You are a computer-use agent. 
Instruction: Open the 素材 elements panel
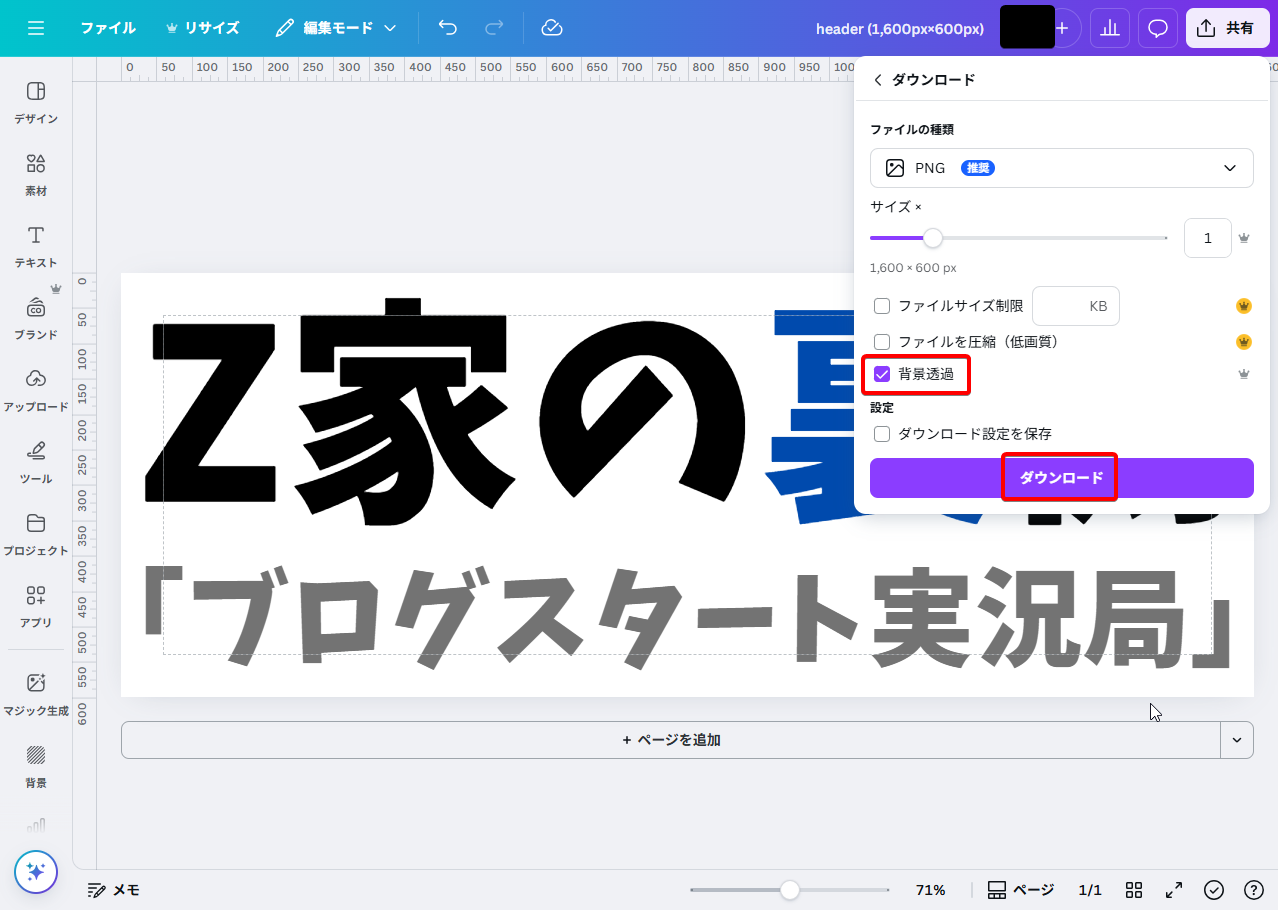[36, 174]
